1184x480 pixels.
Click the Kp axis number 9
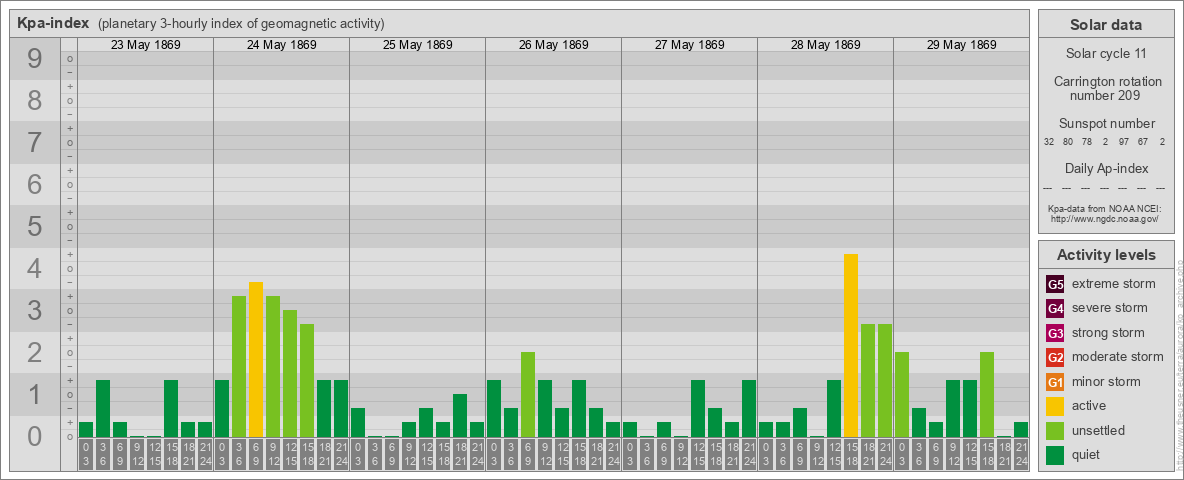35,59
